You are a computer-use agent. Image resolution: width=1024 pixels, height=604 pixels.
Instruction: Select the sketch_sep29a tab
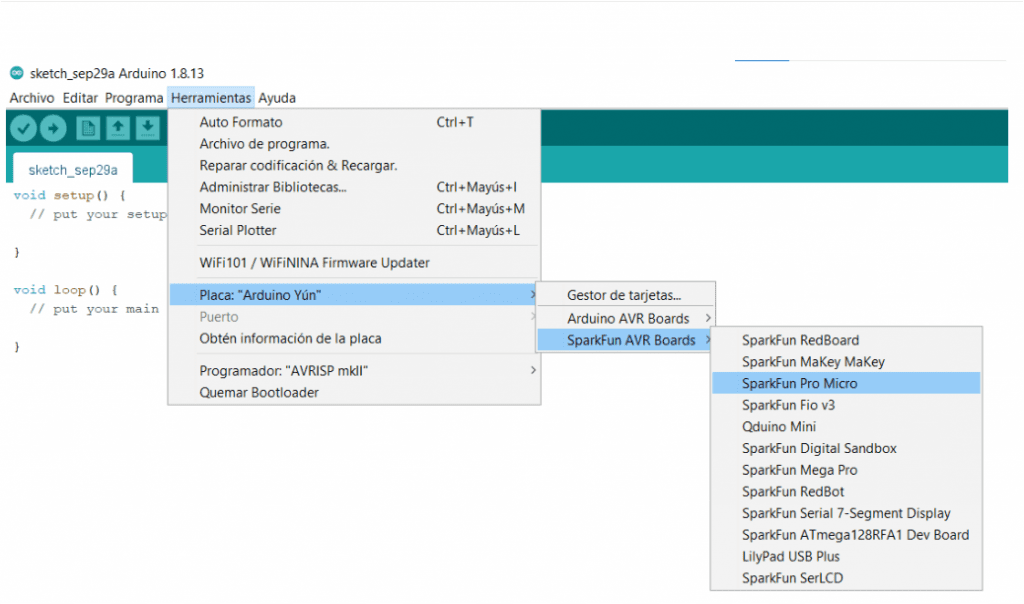(x=73, y=169)
